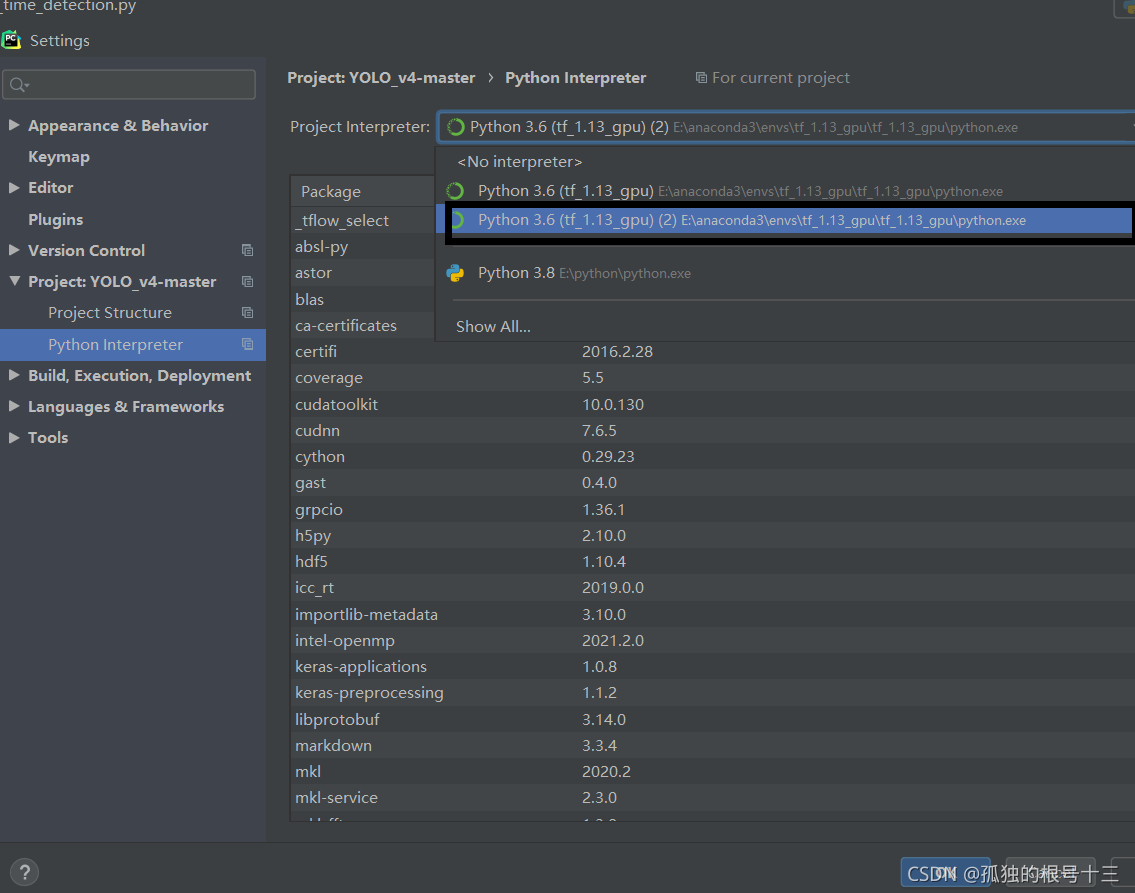Click the help question mark button
Screen dimensions: 1135x893
coord(24,872)
